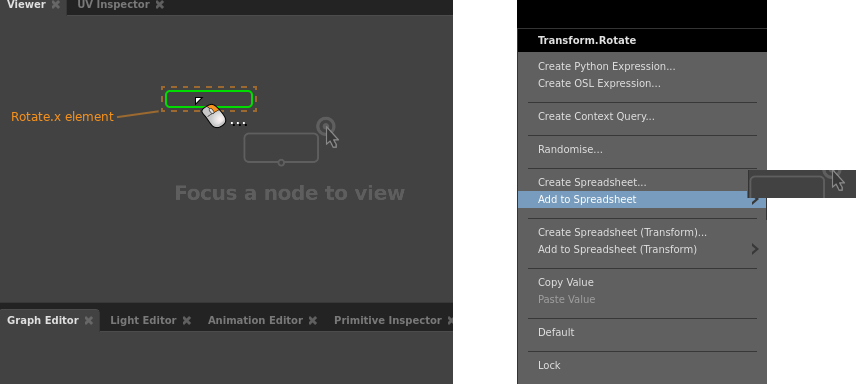Choose Create Python Expression from menu
The width and height of the screenshot is (856, 384).
pos(607,67)
